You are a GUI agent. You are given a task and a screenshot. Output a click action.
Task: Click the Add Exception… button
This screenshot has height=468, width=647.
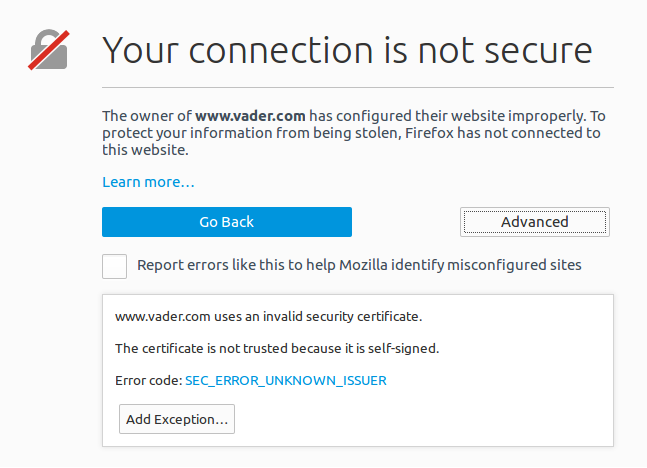pos(177,419)
